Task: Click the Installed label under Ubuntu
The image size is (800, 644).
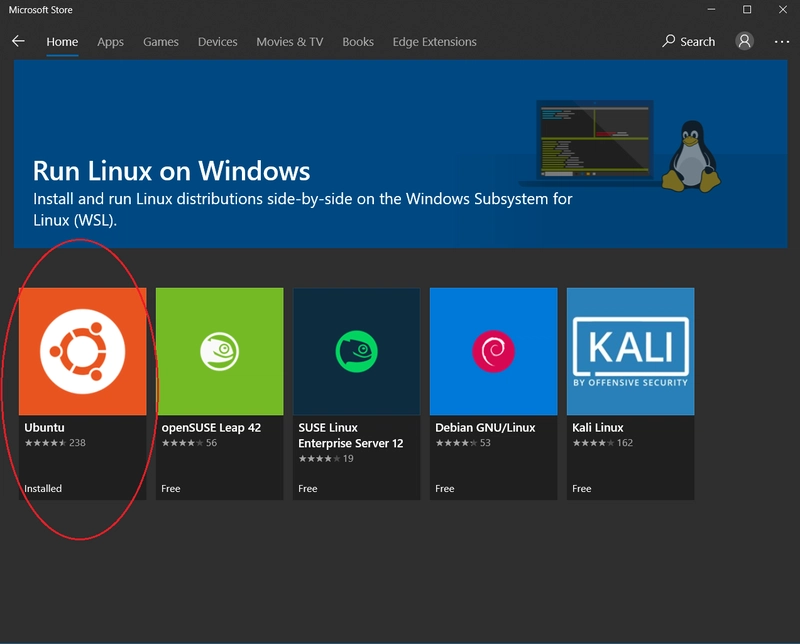Action: pos(43,488)
